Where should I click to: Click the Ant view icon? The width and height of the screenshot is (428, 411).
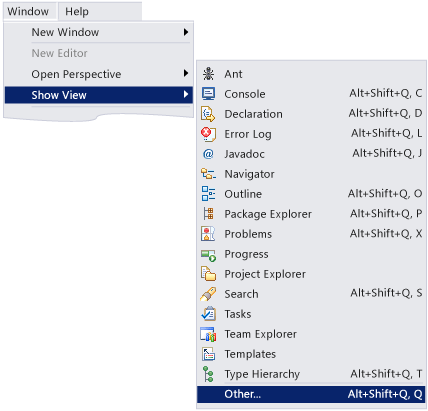pos(208,74)
